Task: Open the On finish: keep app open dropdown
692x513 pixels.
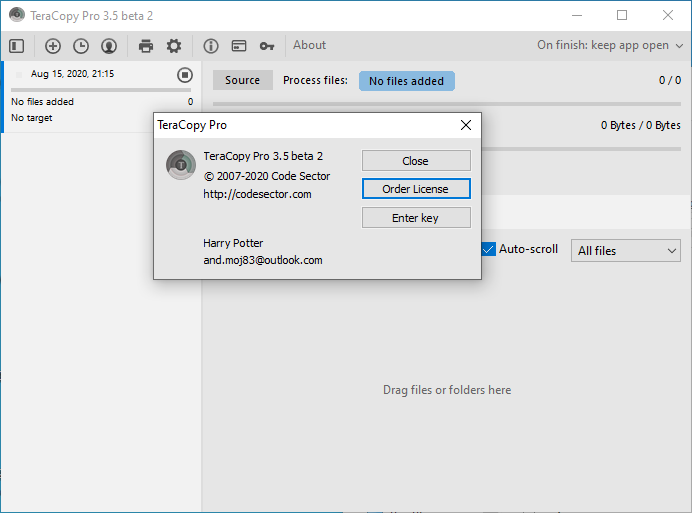Action: click(610, 45)
